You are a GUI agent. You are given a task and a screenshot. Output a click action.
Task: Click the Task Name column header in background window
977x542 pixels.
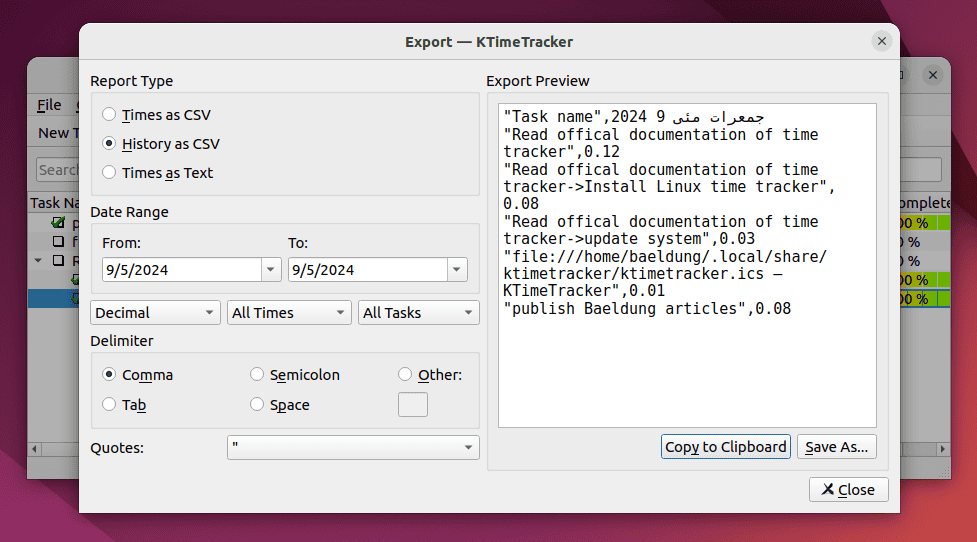(55, 203)
